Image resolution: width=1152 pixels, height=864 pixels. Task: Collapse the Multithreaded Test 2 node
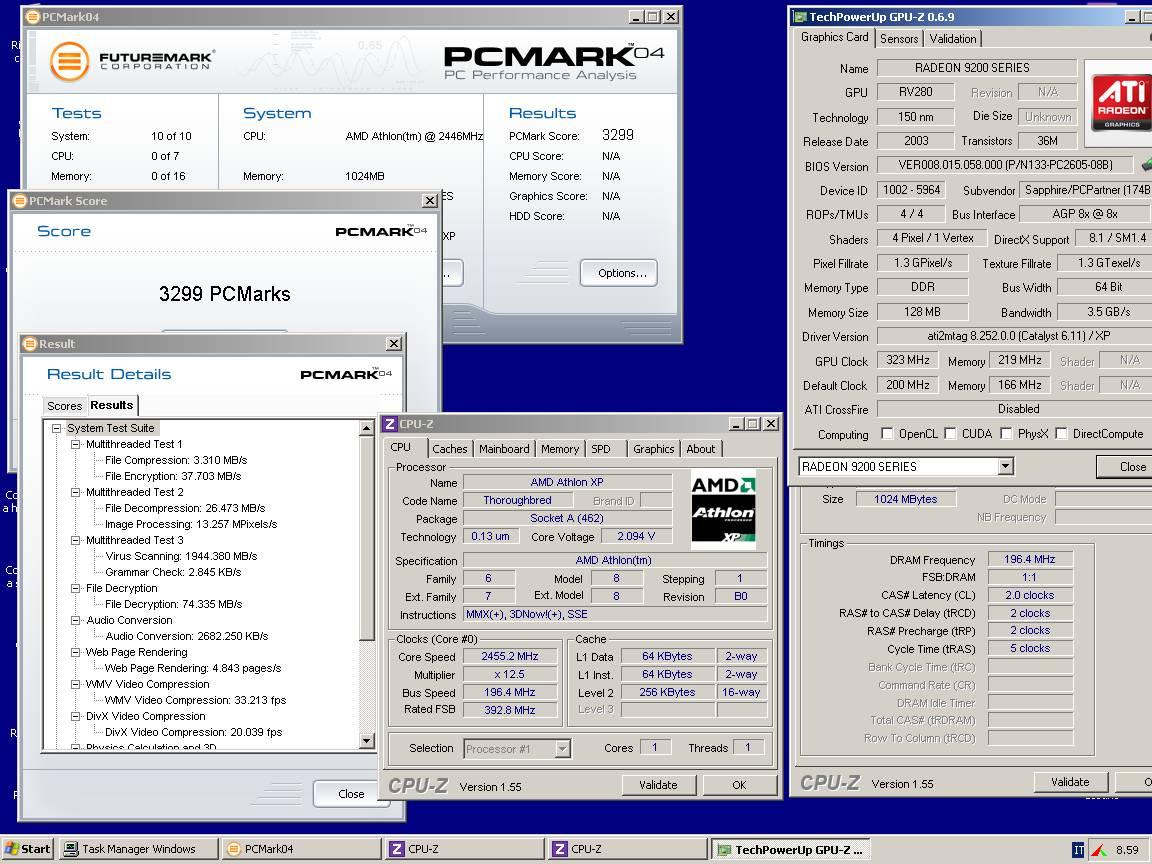(75, 492)
